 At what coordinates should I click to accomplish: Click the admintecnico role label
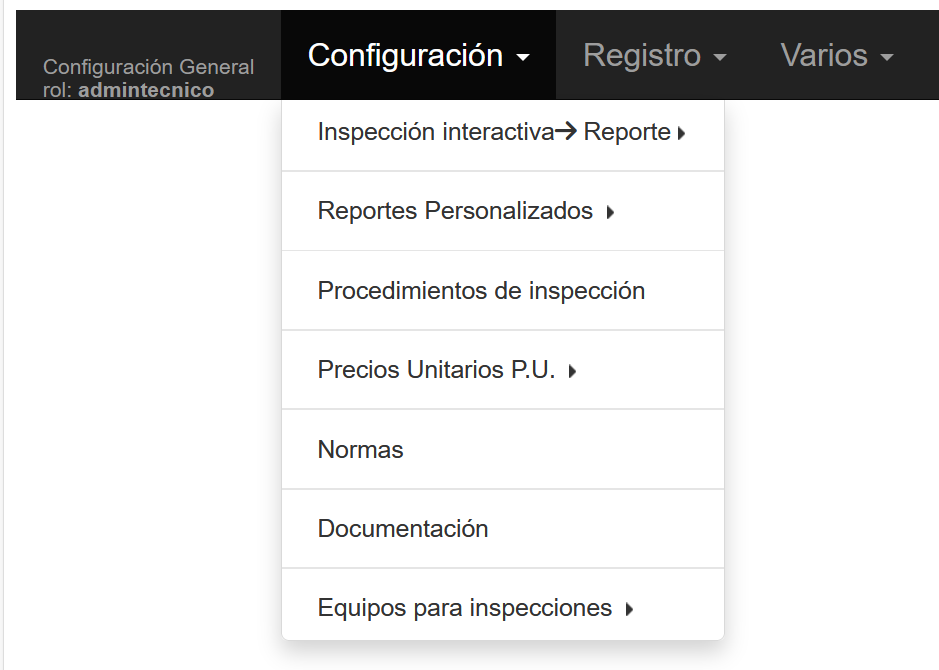pyautogui.click(x=146, y=90)
